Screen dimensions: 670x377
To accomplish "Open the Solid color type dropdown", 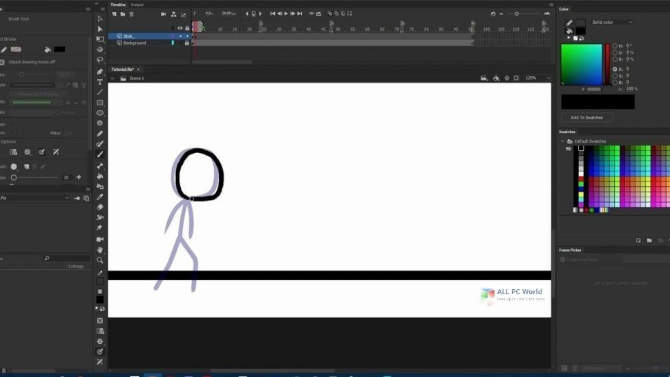I will [x=612, y=22].
